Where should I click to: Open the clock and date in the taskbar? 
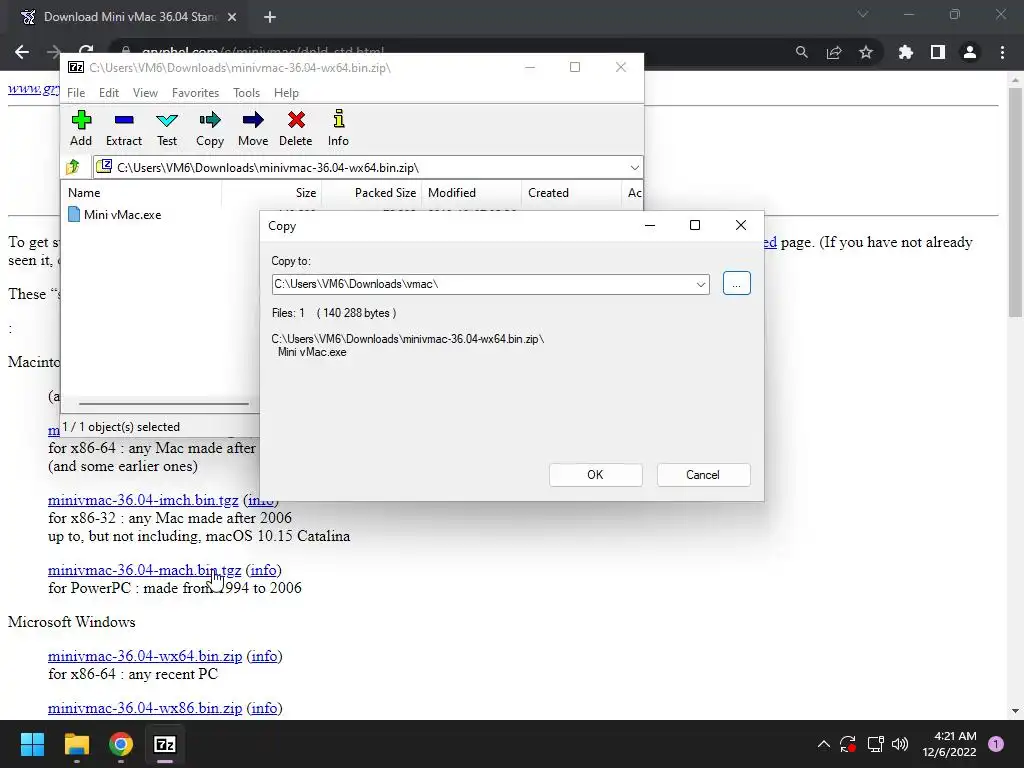950,744
